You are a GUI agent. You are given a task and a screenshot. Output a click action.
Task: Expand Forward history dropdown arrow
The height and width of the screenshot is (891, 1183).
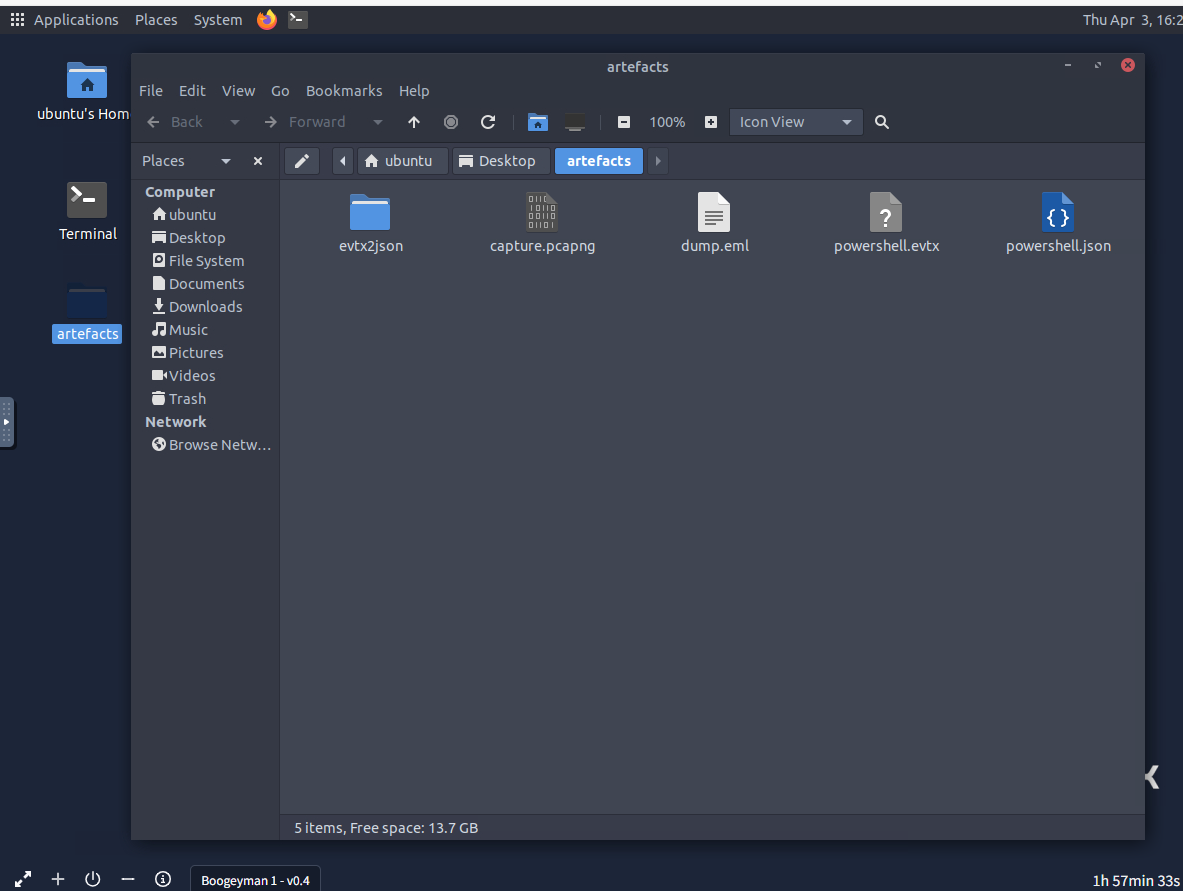[x=378, y=122]
